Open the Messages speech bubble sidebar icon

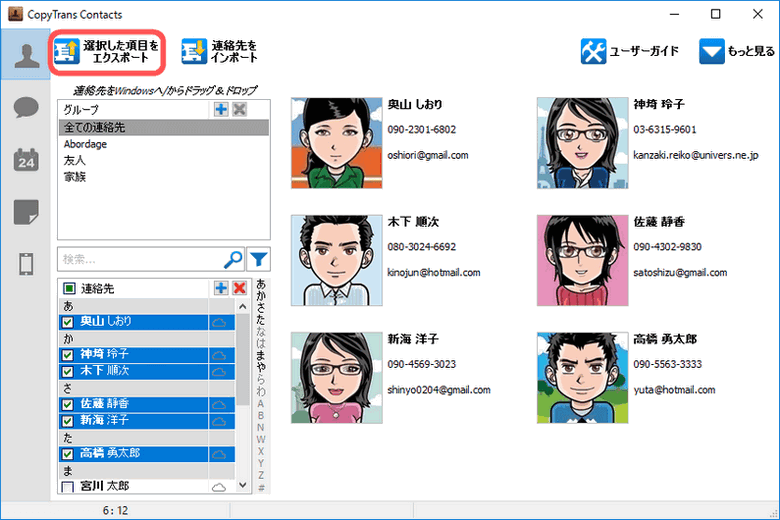[25, 108]
